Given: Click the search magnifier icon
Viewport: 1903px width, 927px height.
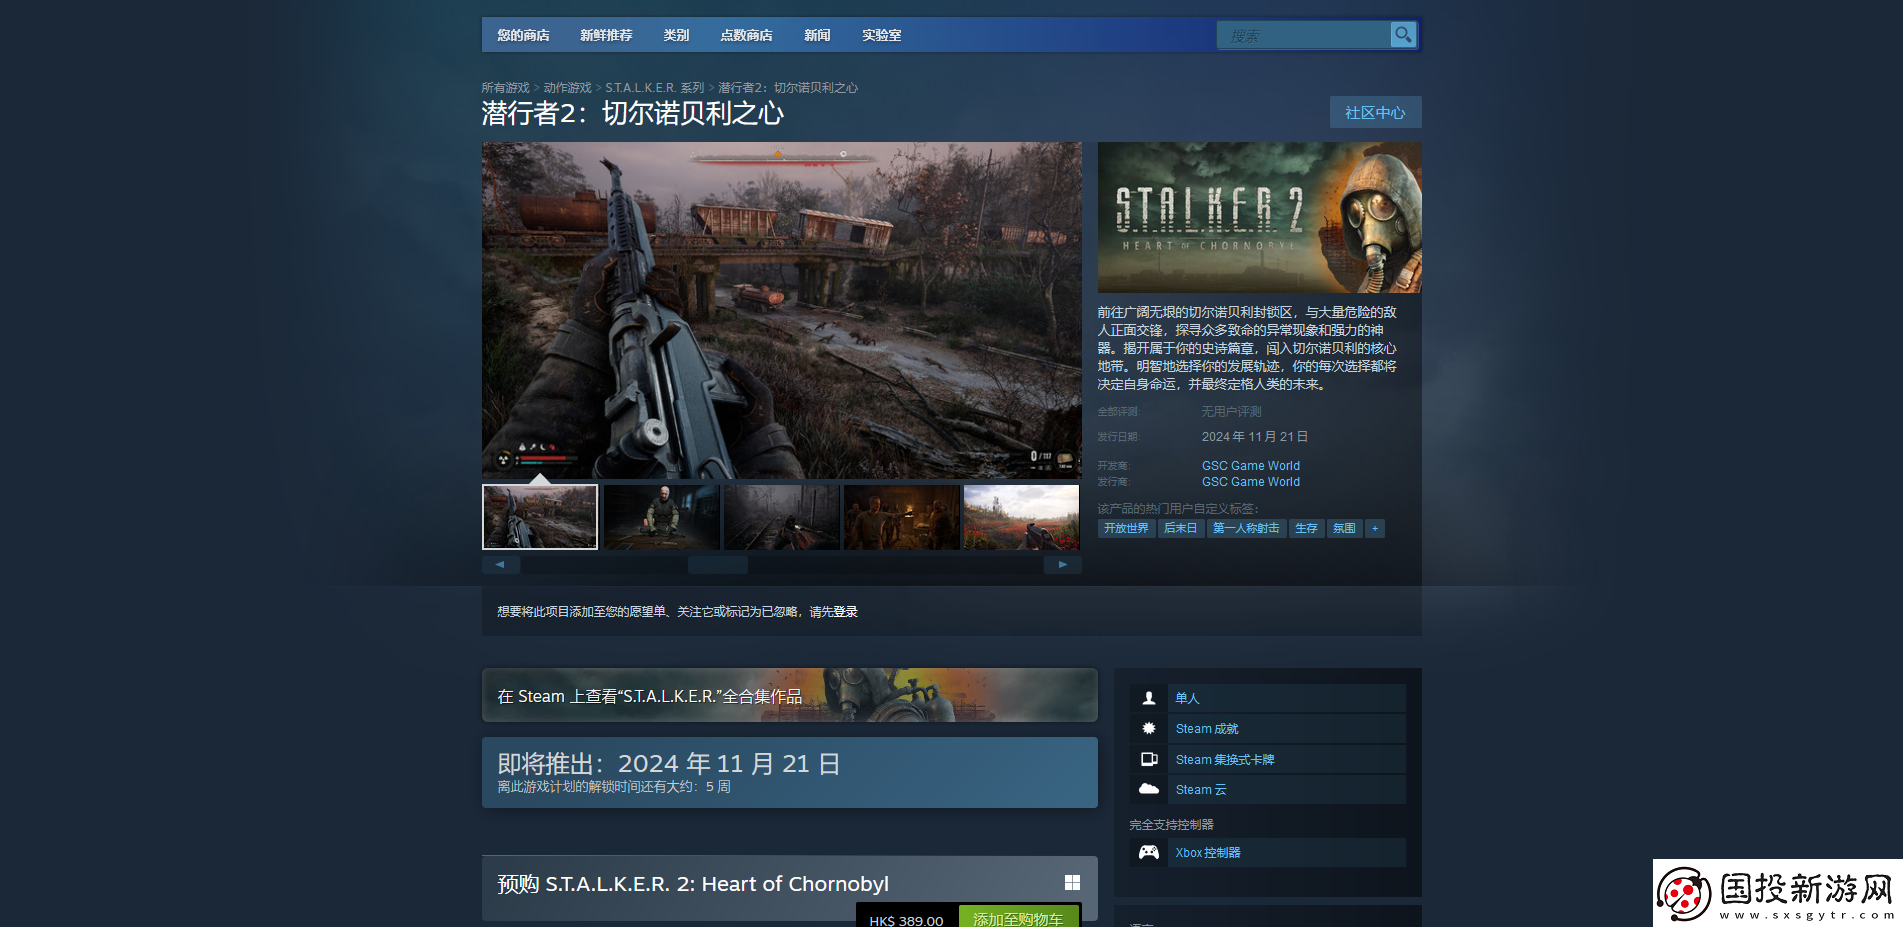Looking at the screenshot, I should [x=1403, y=35].
